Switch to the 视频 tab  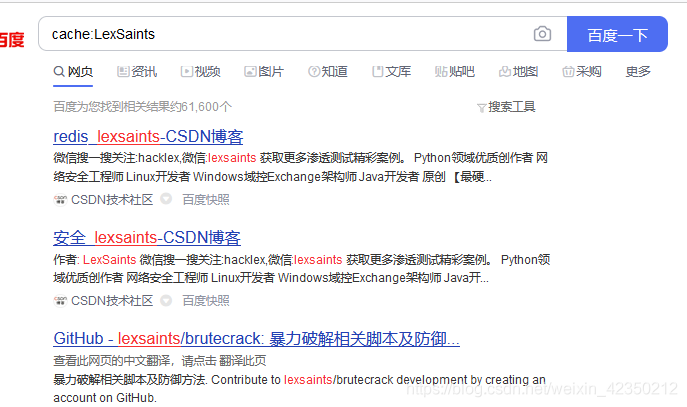pyautogui.click(x=201, y=71)
